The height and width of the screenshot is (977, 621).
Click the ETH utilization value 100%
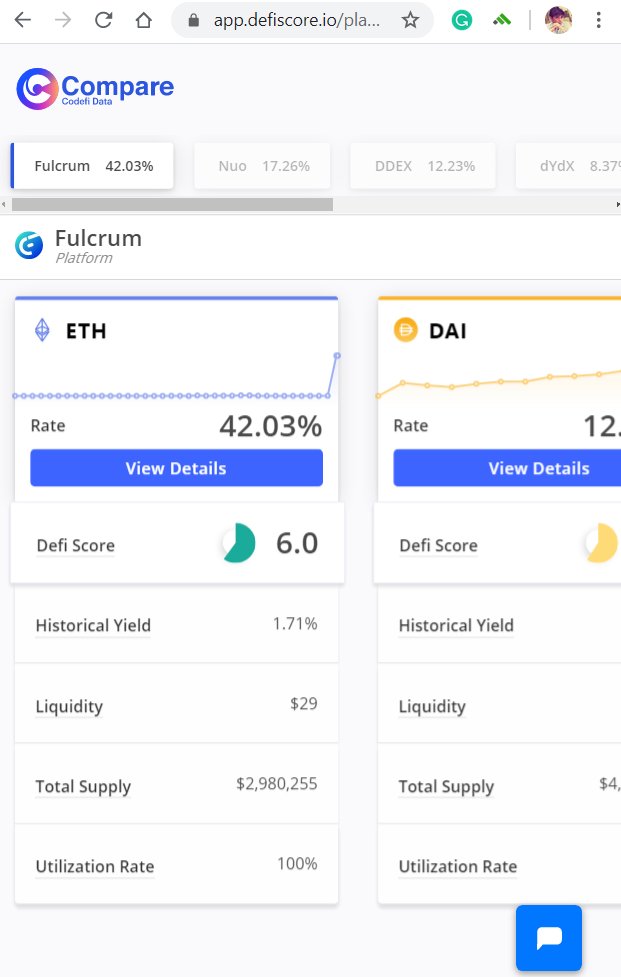tap(297, 864)
